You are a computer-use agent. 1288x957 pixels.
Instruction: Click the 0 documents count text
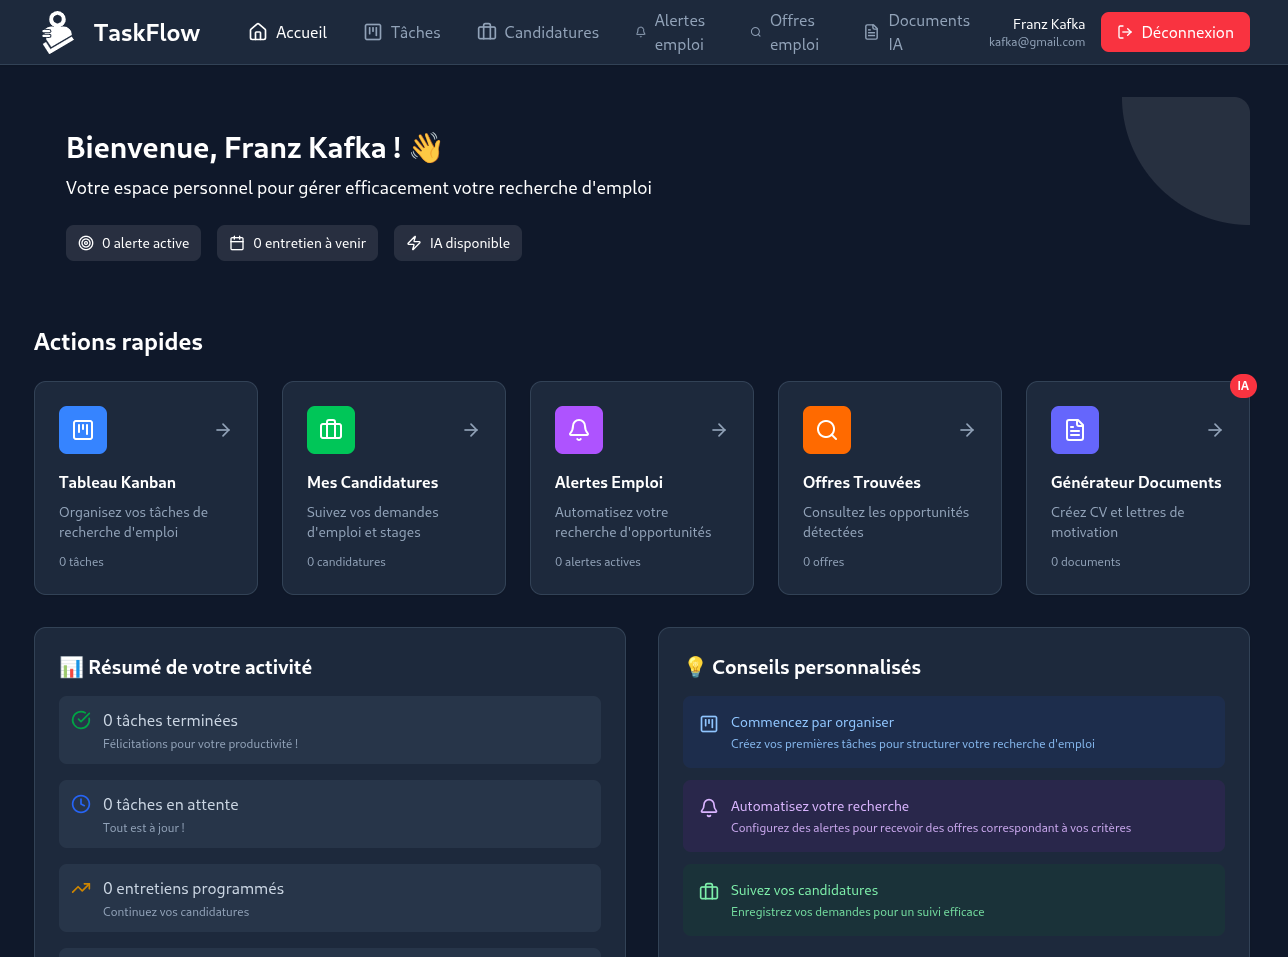[x=1085, y=562]
